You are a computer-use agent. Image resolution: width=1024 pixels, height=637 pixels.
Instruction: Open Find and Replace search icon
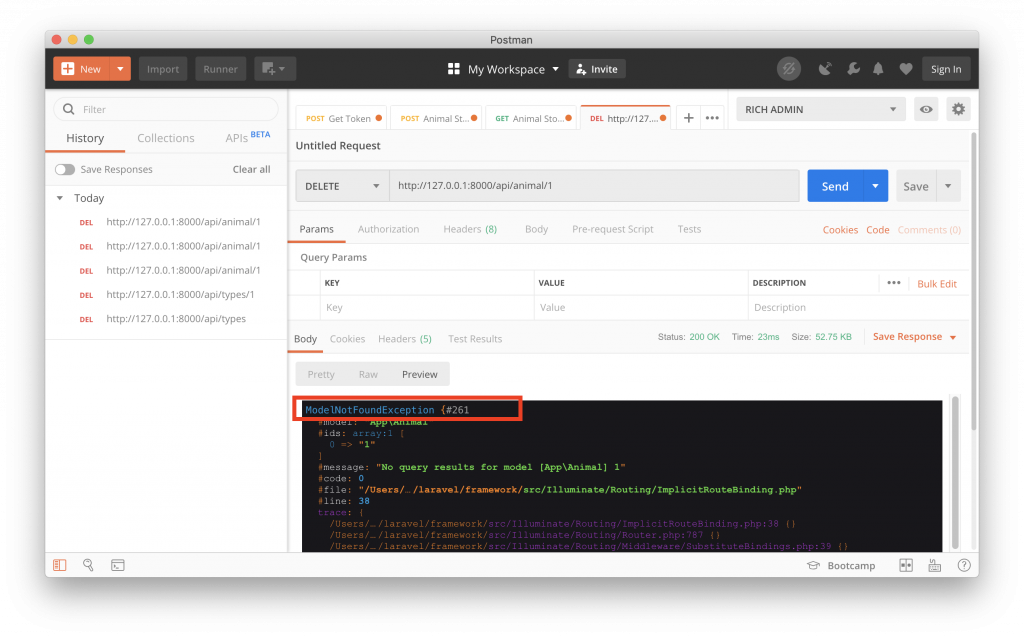coord(88,565)
